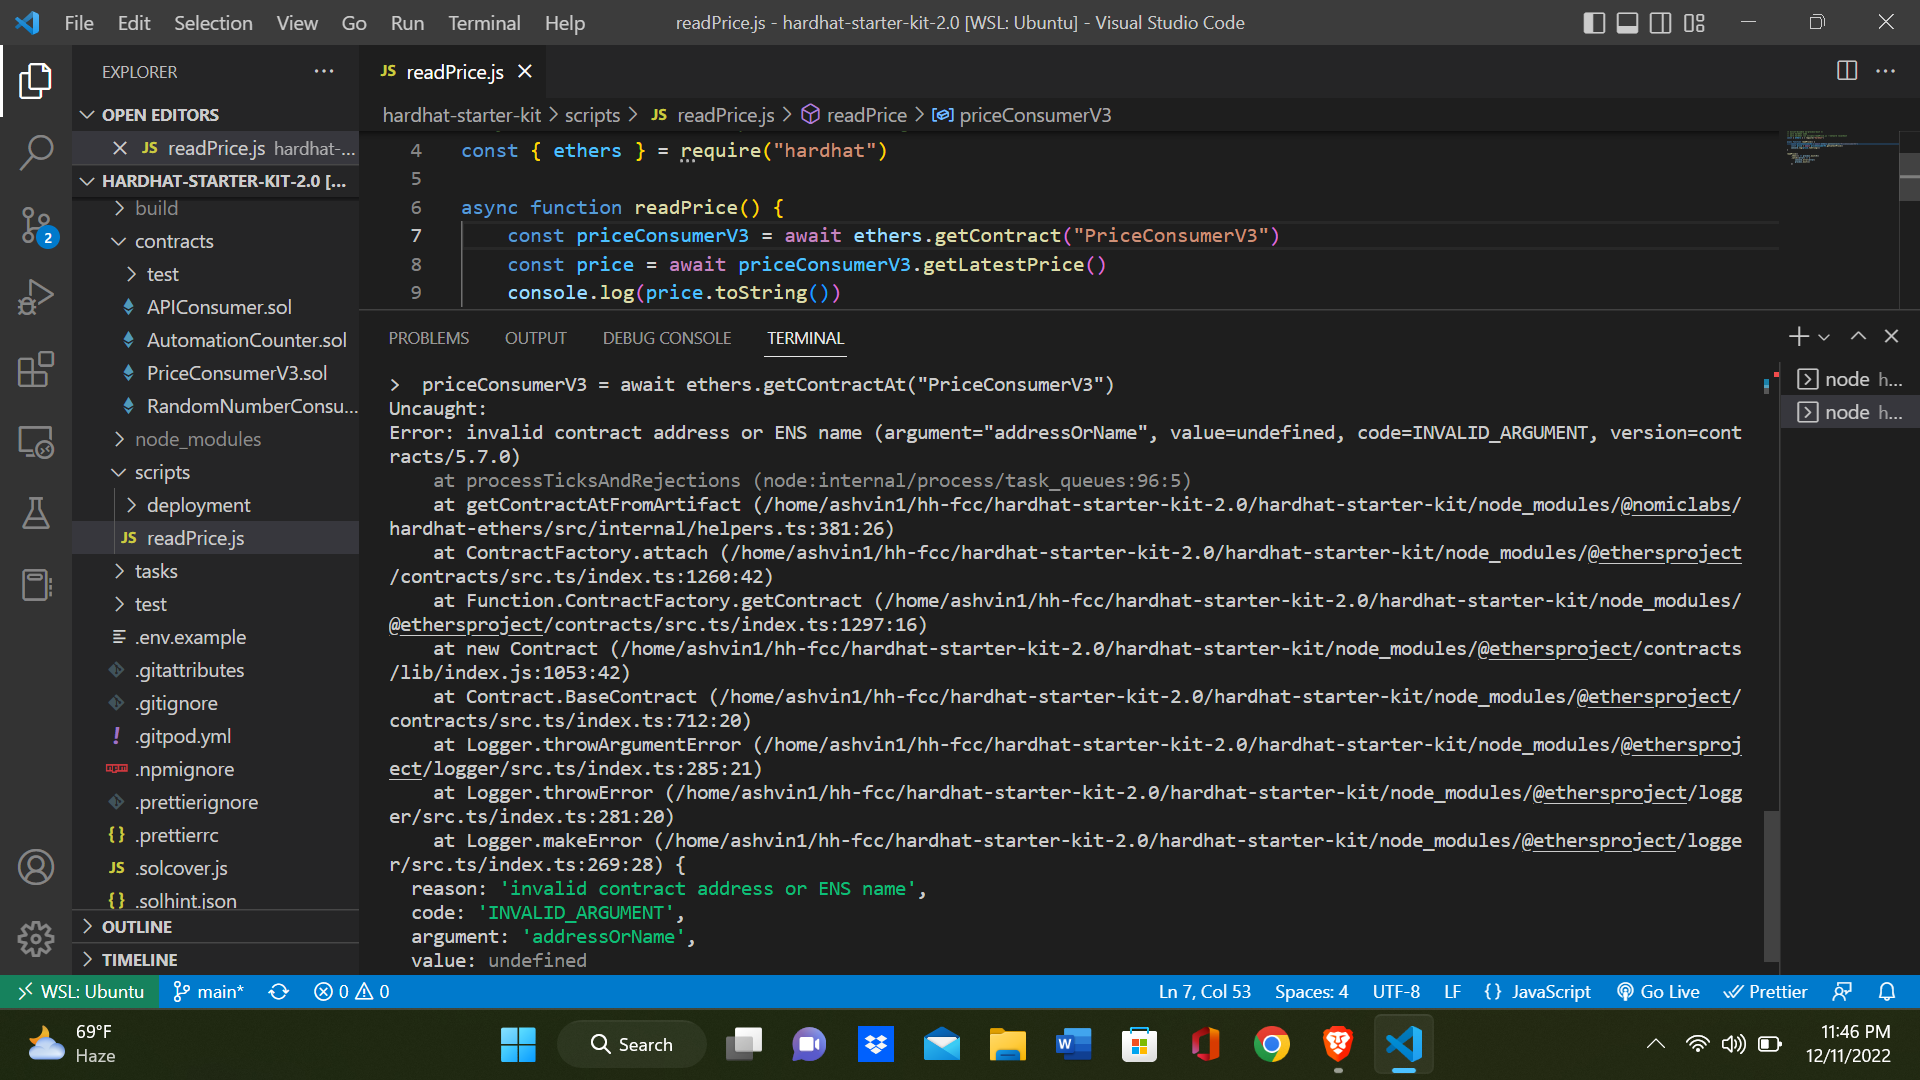Open the Edit menu

tap(133, 22)
